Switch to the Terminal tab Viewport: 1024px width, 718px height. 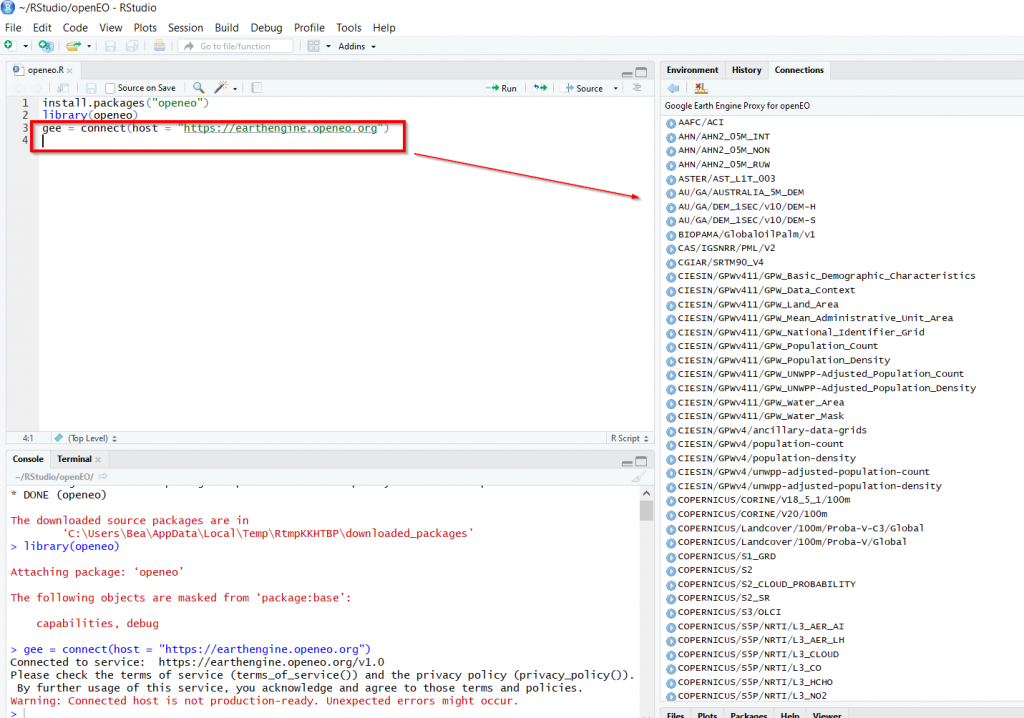pyautogui.click(x=74, y=459)
